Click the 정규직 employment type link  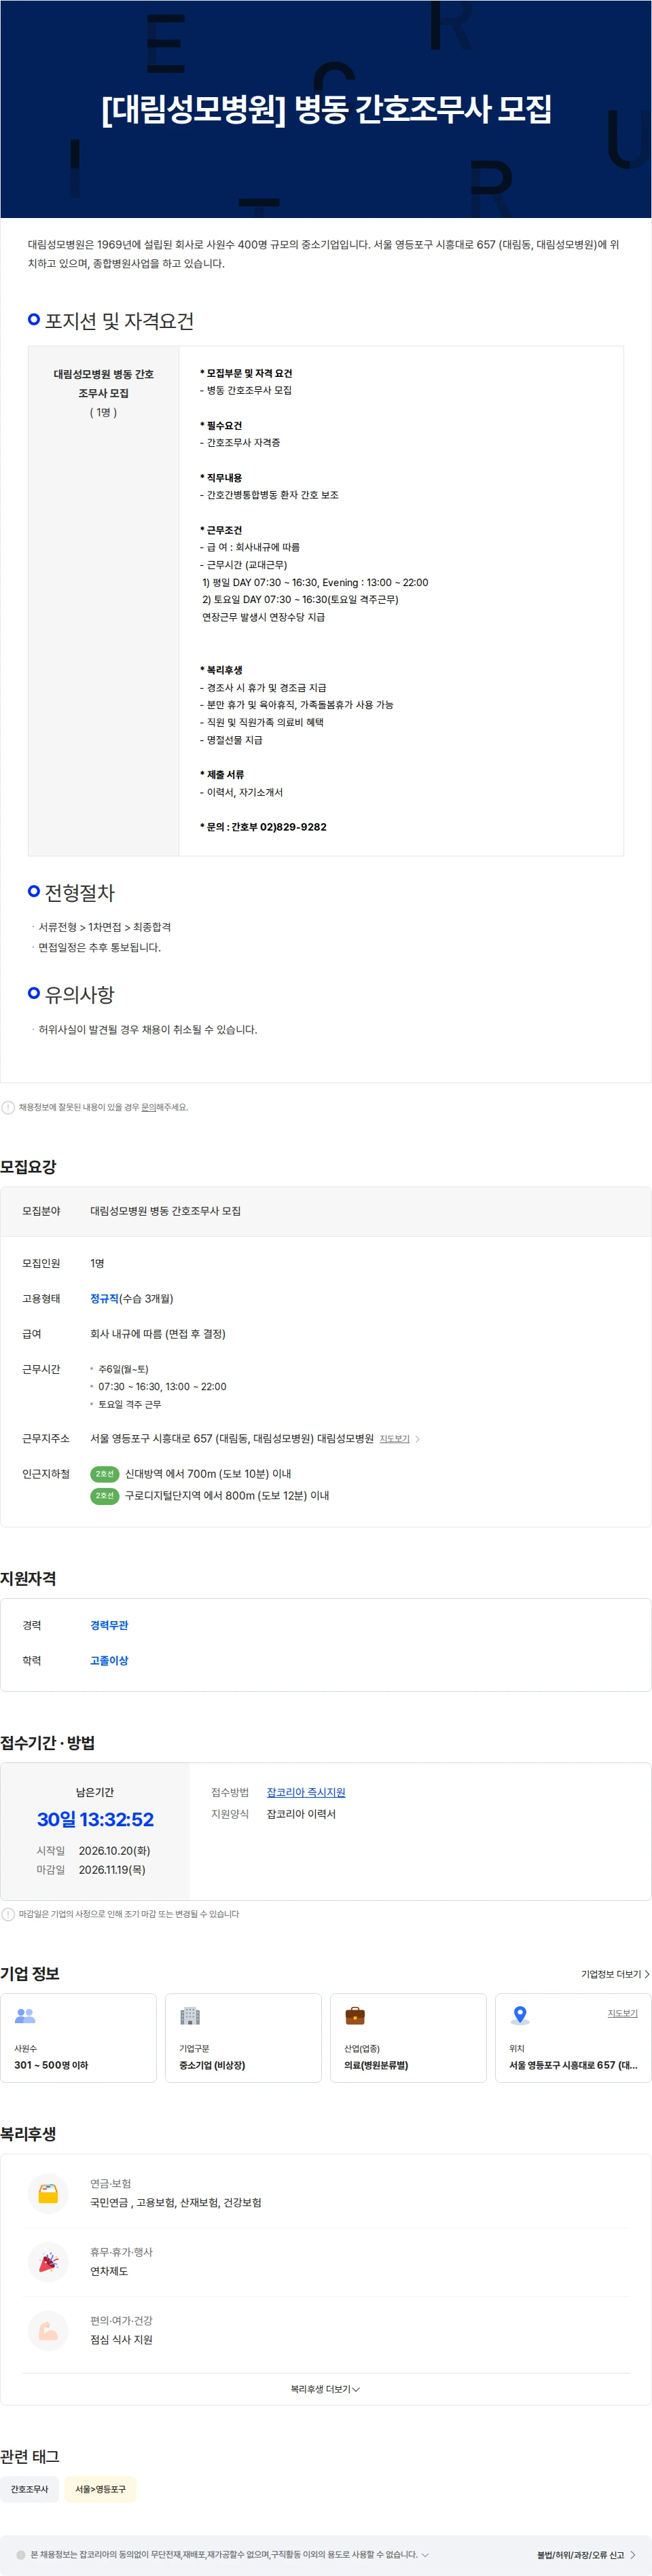[x=104, y=1299]
